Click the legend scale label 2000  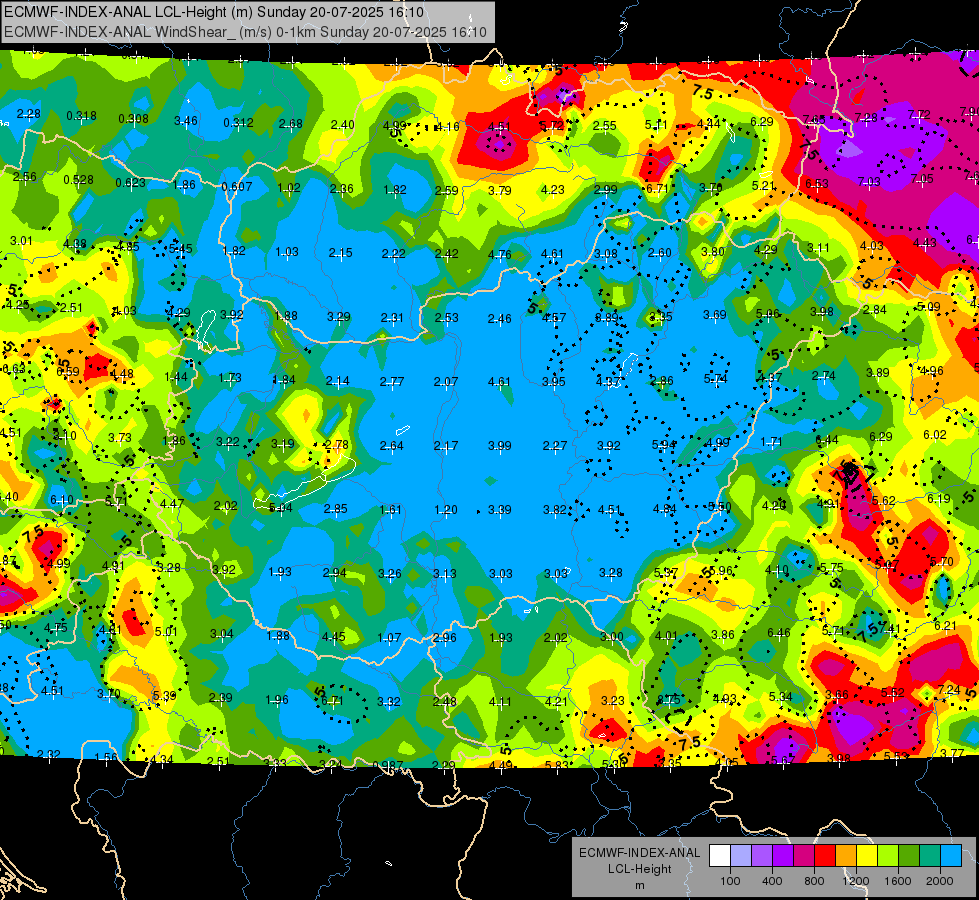point(940,881)
